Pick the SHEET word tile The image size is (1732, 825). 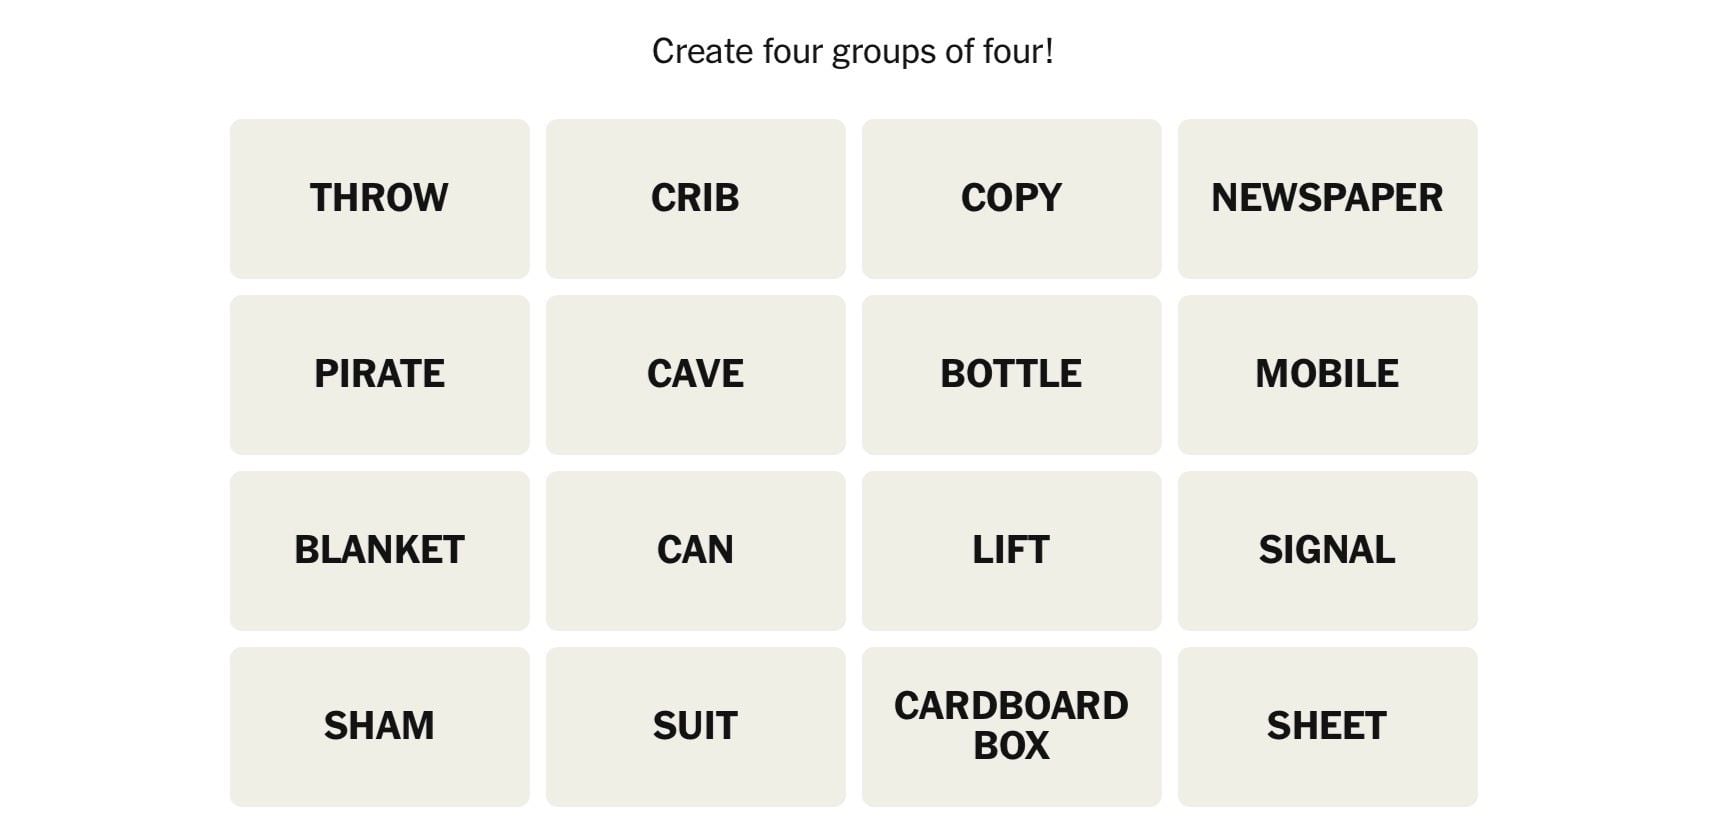(x=1327, y=726)
